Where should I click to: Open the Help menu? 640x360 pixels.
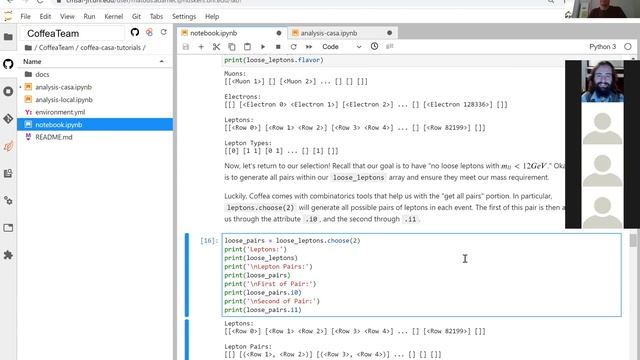click(x=212, y=16)
